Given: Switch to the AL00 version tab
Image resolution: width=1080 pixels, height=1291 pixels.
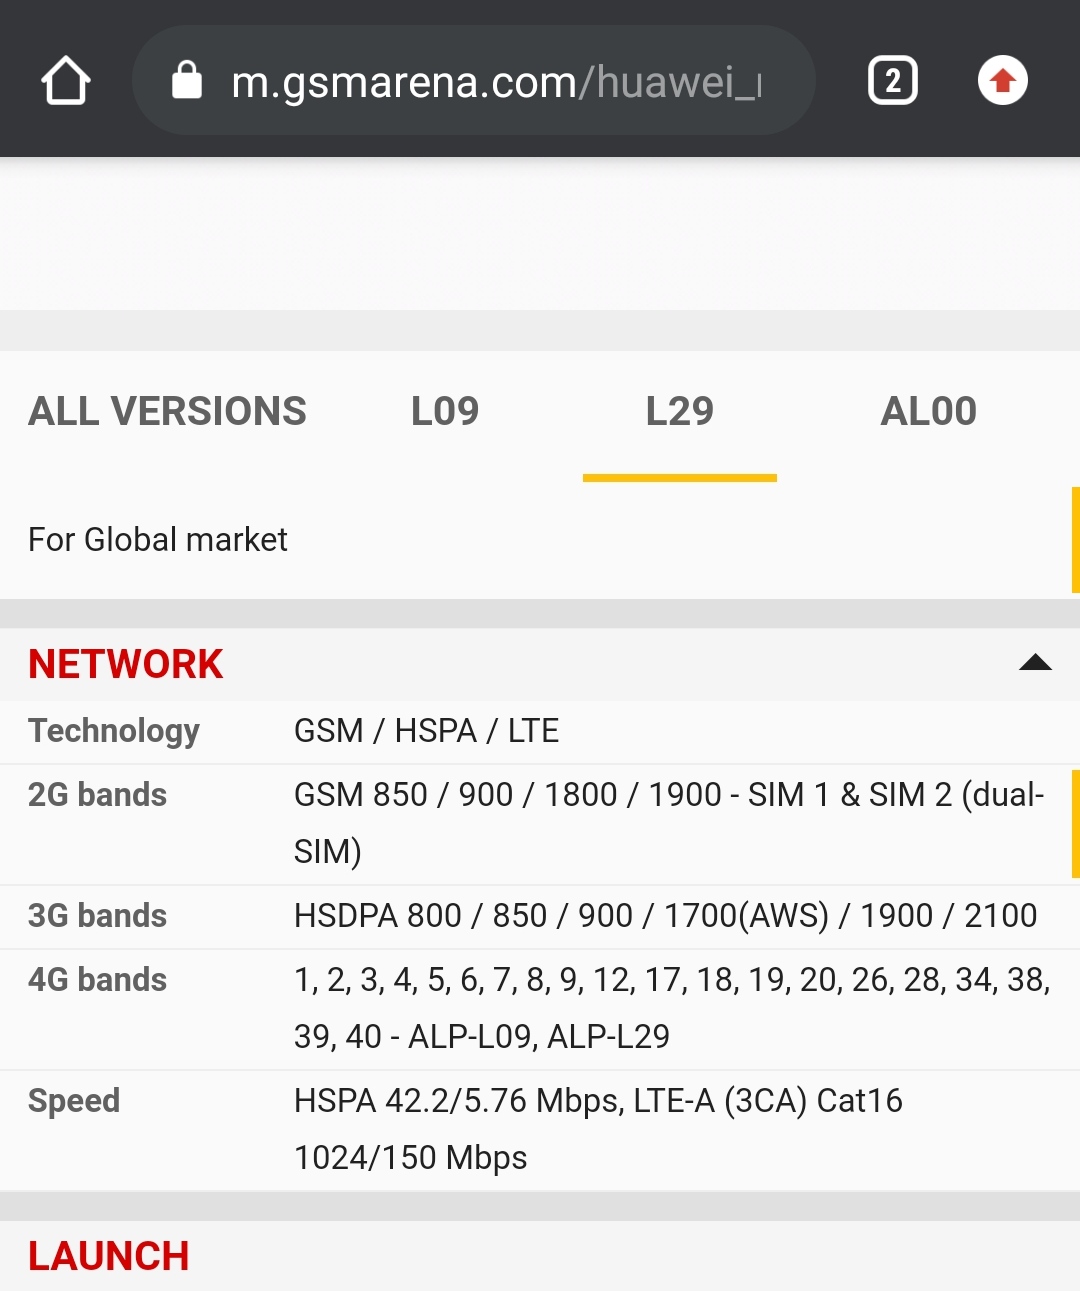Looking at the screenshot, I should pyautogui.click(x=928, y=411).
